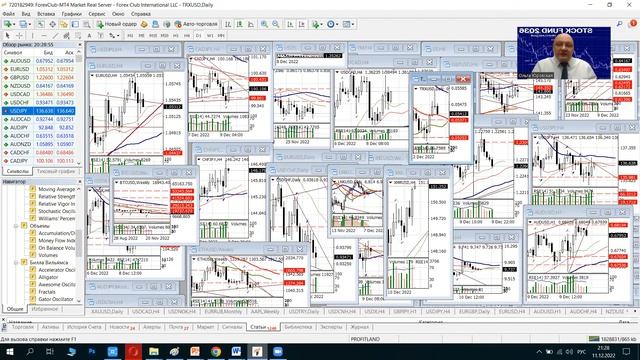
Task: Open the Графики menu
Action: pos(72,14)
